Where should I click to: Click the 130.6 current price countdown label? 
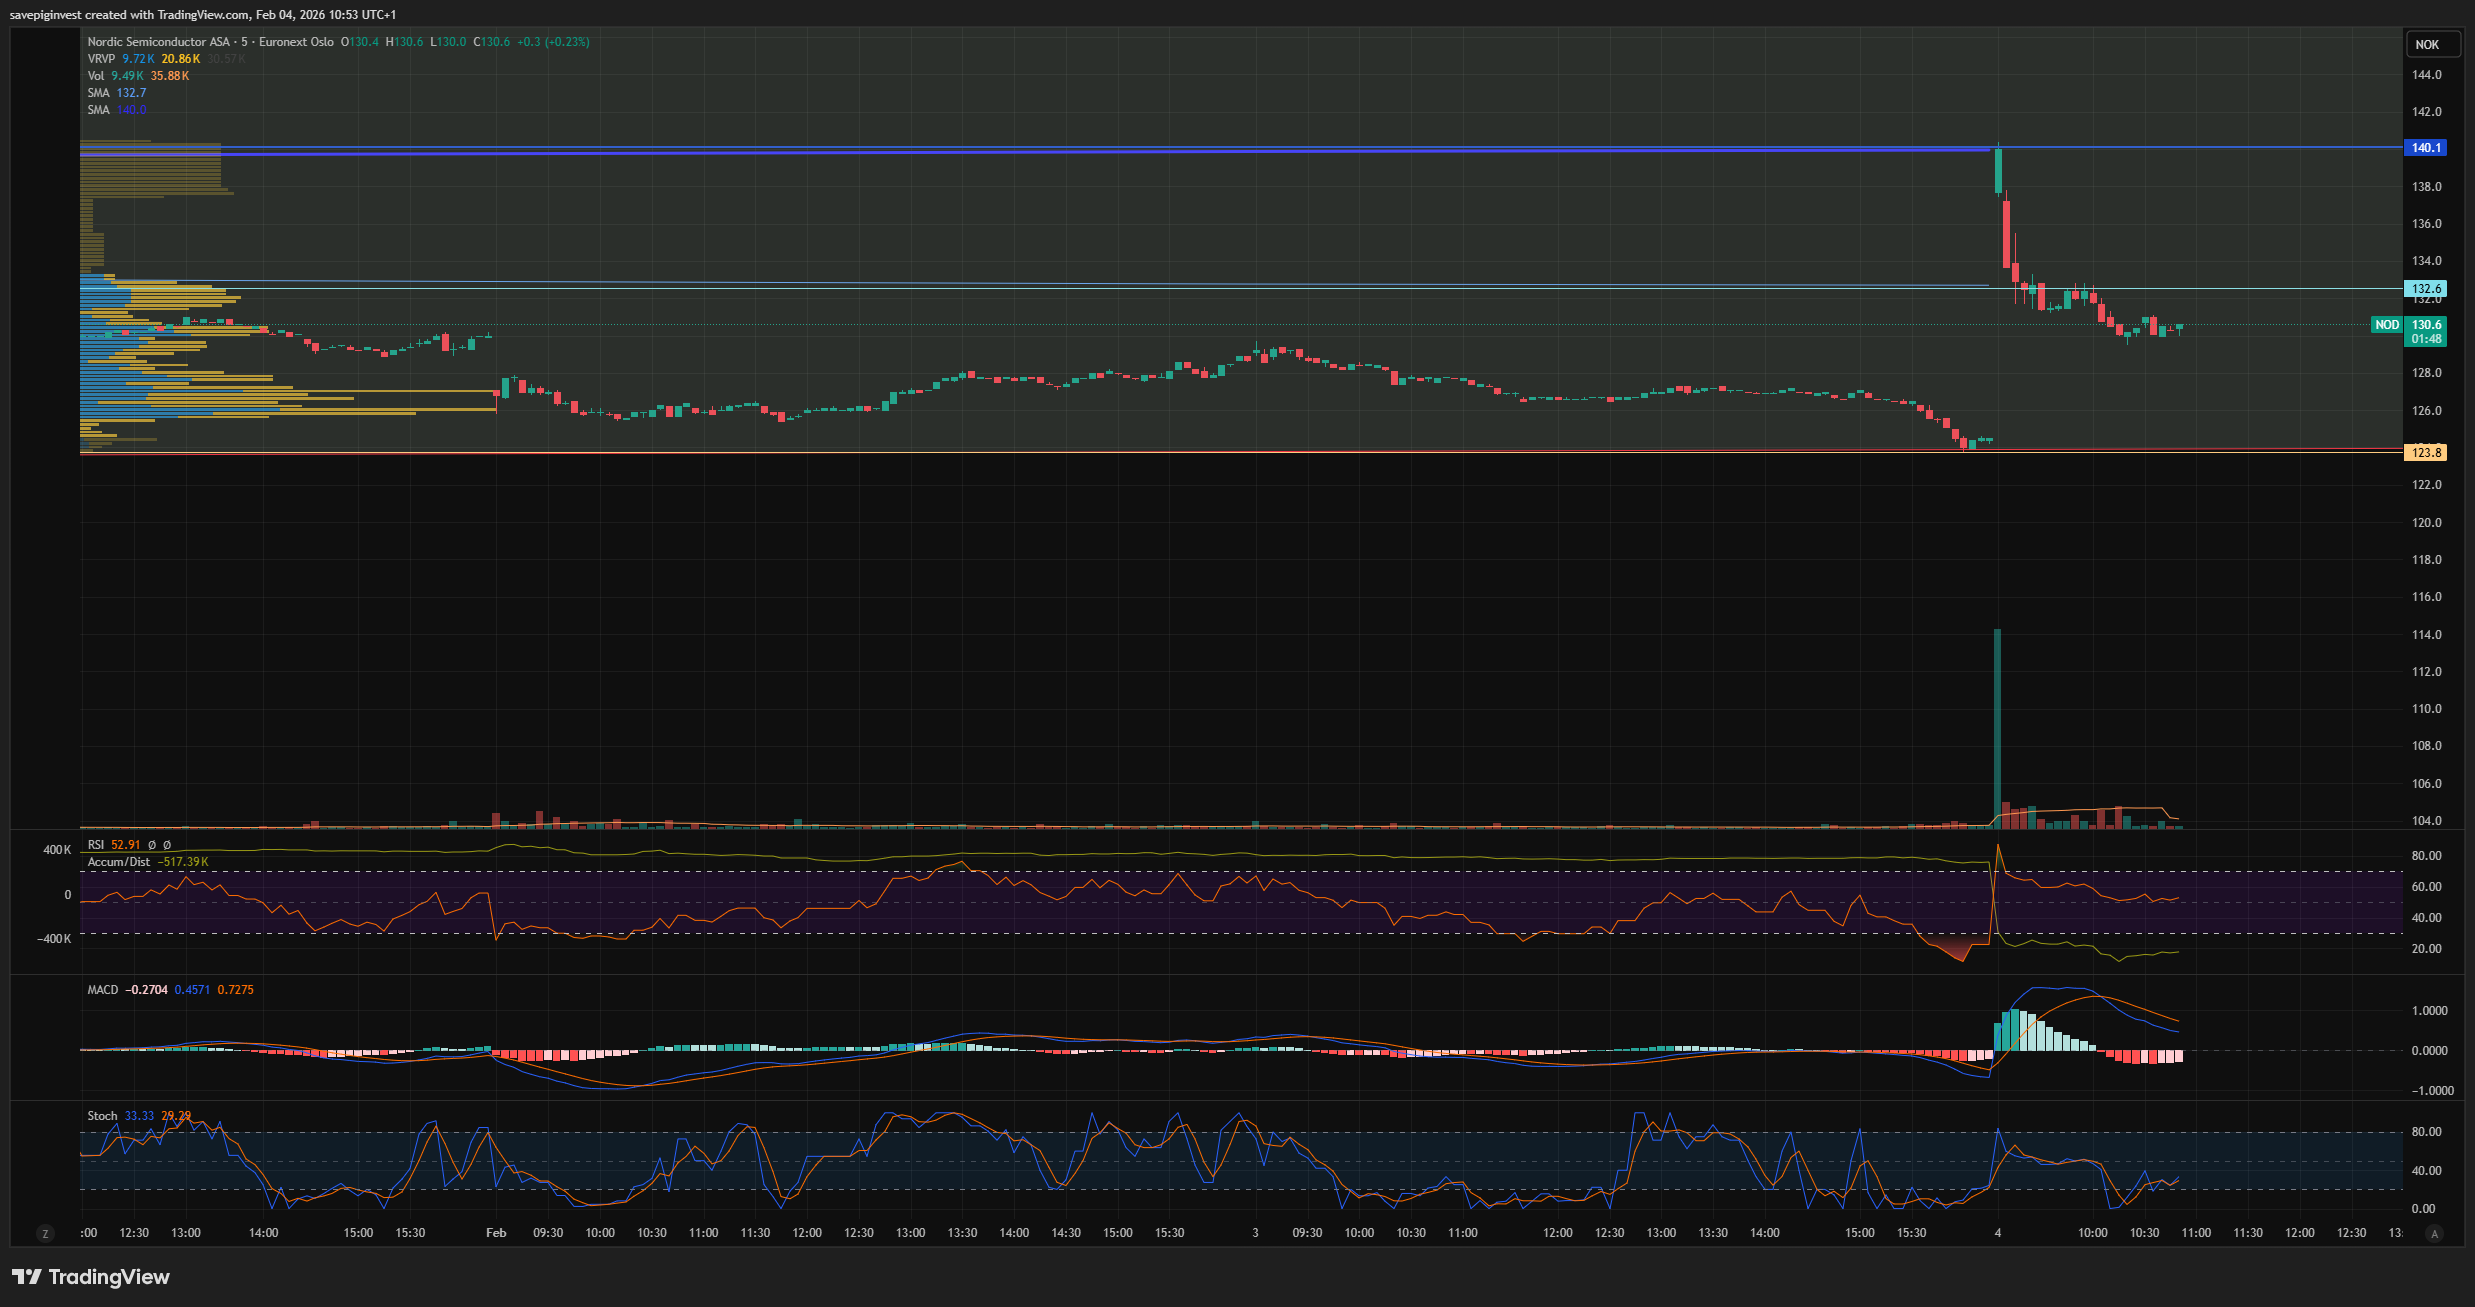(2426, 332)
